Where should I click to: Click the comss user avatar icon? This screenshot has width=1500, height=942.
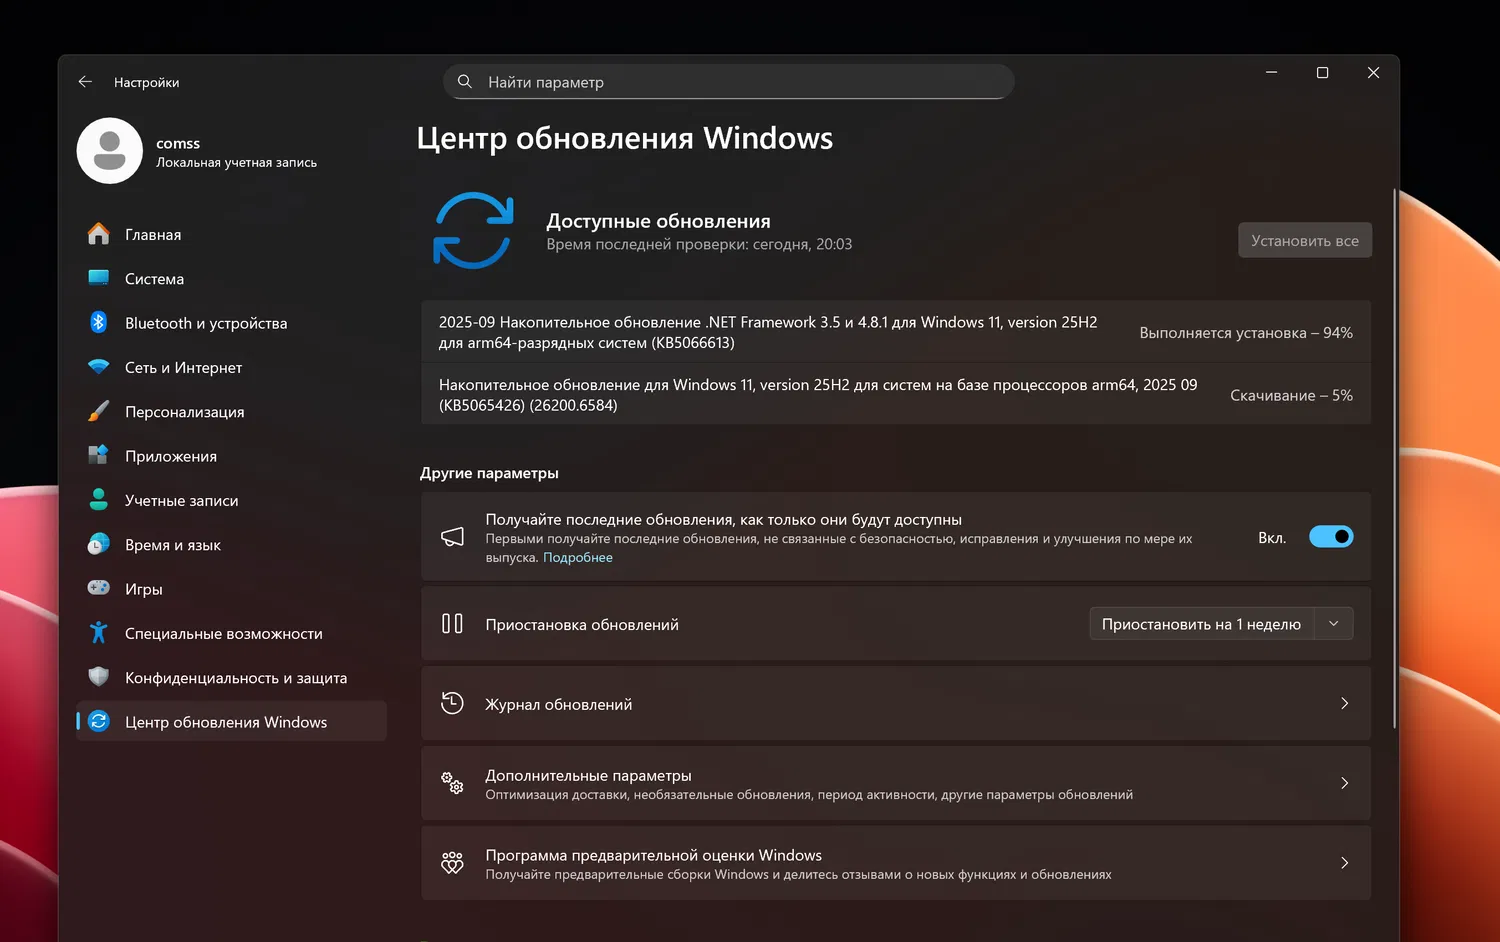tap(110, 151)
